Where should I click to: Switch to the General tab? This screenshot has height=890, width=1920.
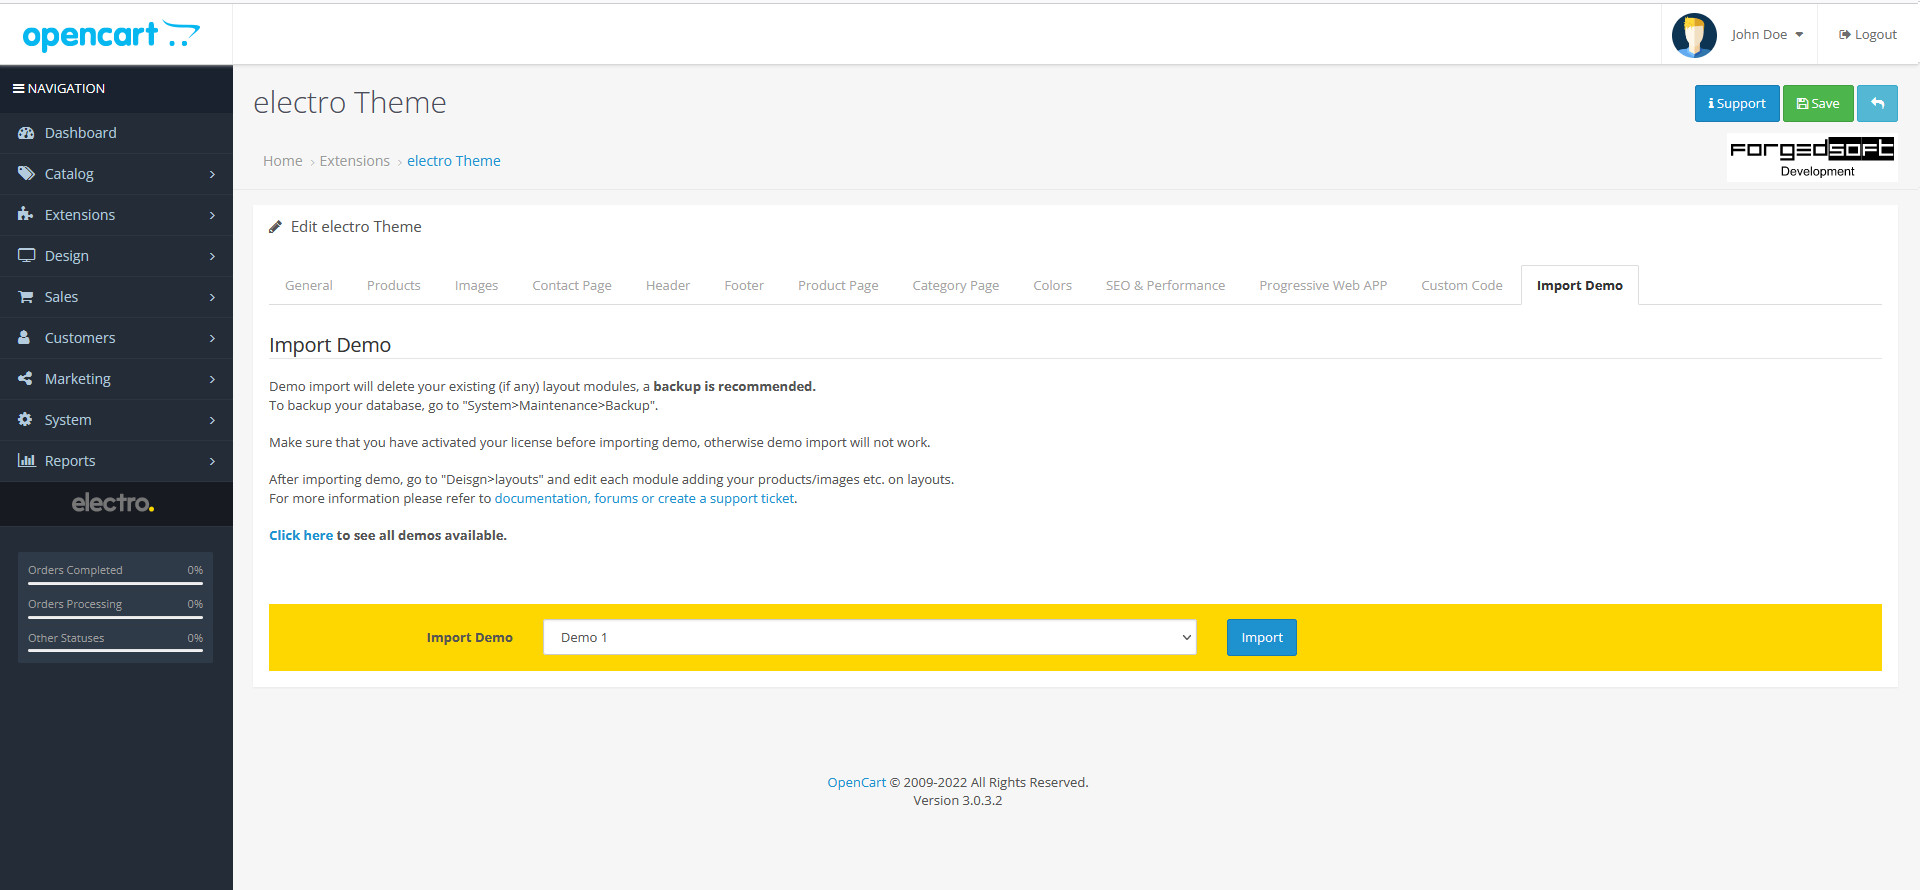coord(308,286)
